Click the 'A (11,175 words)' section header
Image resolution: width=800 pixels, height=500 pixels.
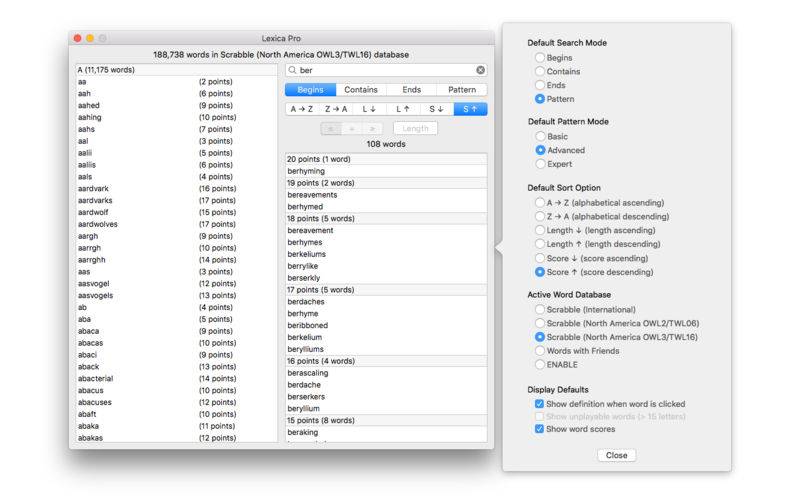tap(177, 70)
